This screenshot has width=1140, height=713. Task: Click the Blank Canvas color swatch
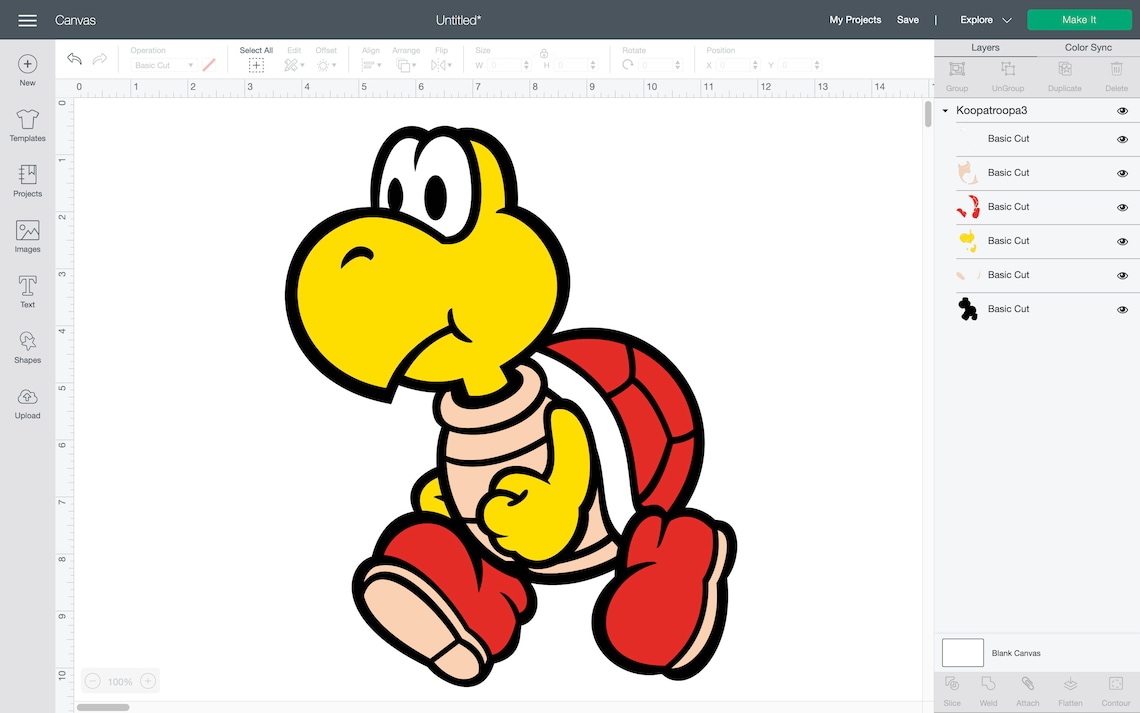point(962,652)
